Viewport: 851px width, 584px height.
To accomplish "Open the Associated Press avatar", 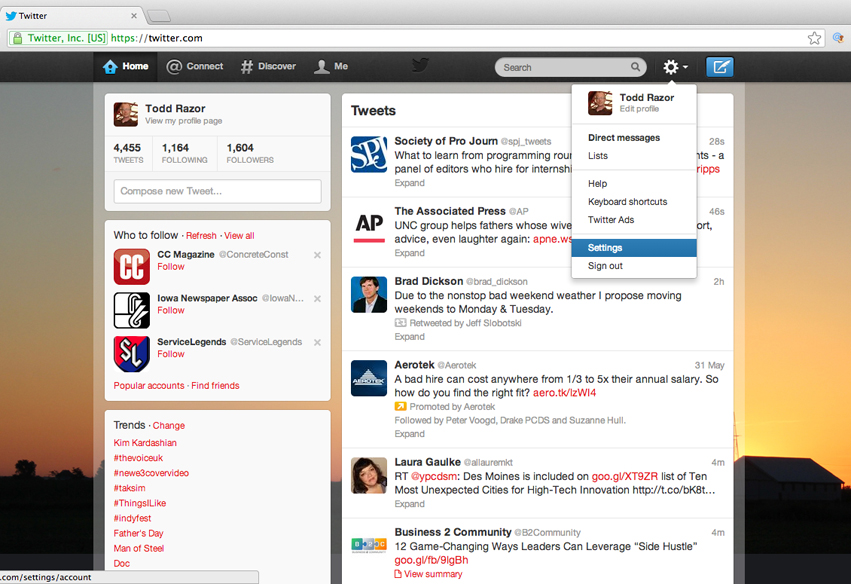I will click(369, 225).
